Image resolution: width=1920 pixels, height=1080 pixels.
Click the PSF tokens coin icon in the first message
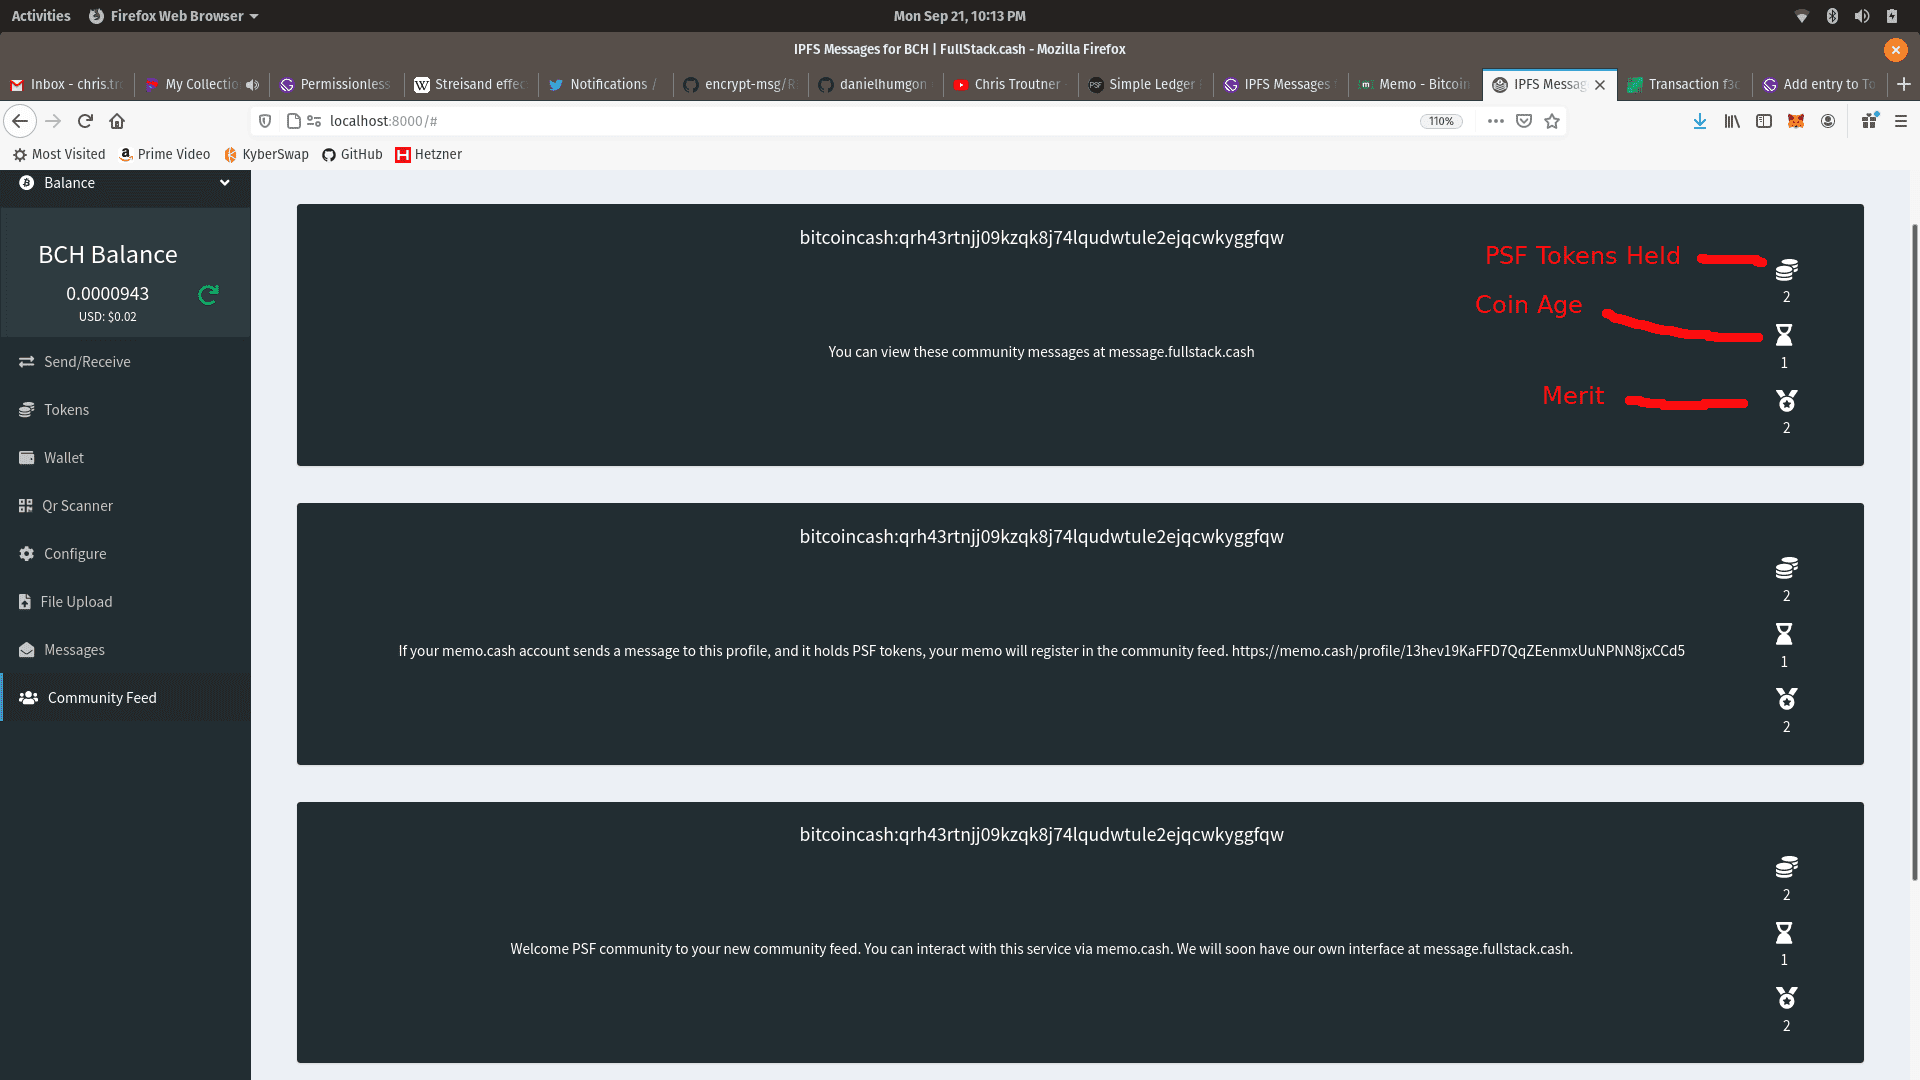(1786, 270)
